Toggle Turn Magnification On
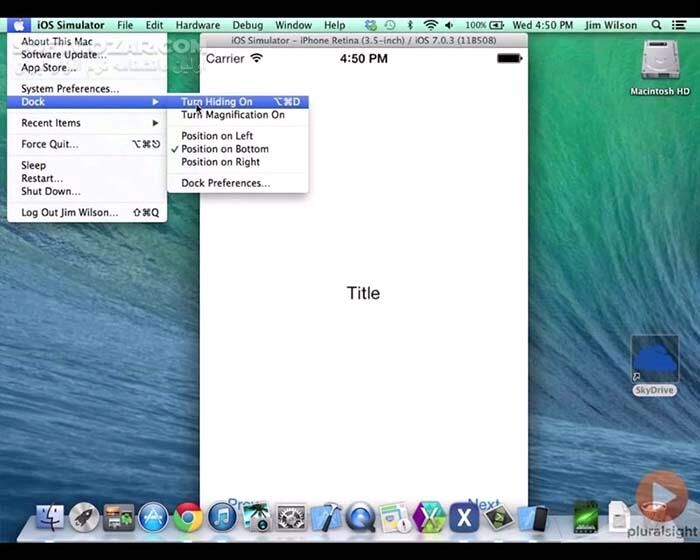700x560 pixels. pyautogui.click(x=232, y=115)
